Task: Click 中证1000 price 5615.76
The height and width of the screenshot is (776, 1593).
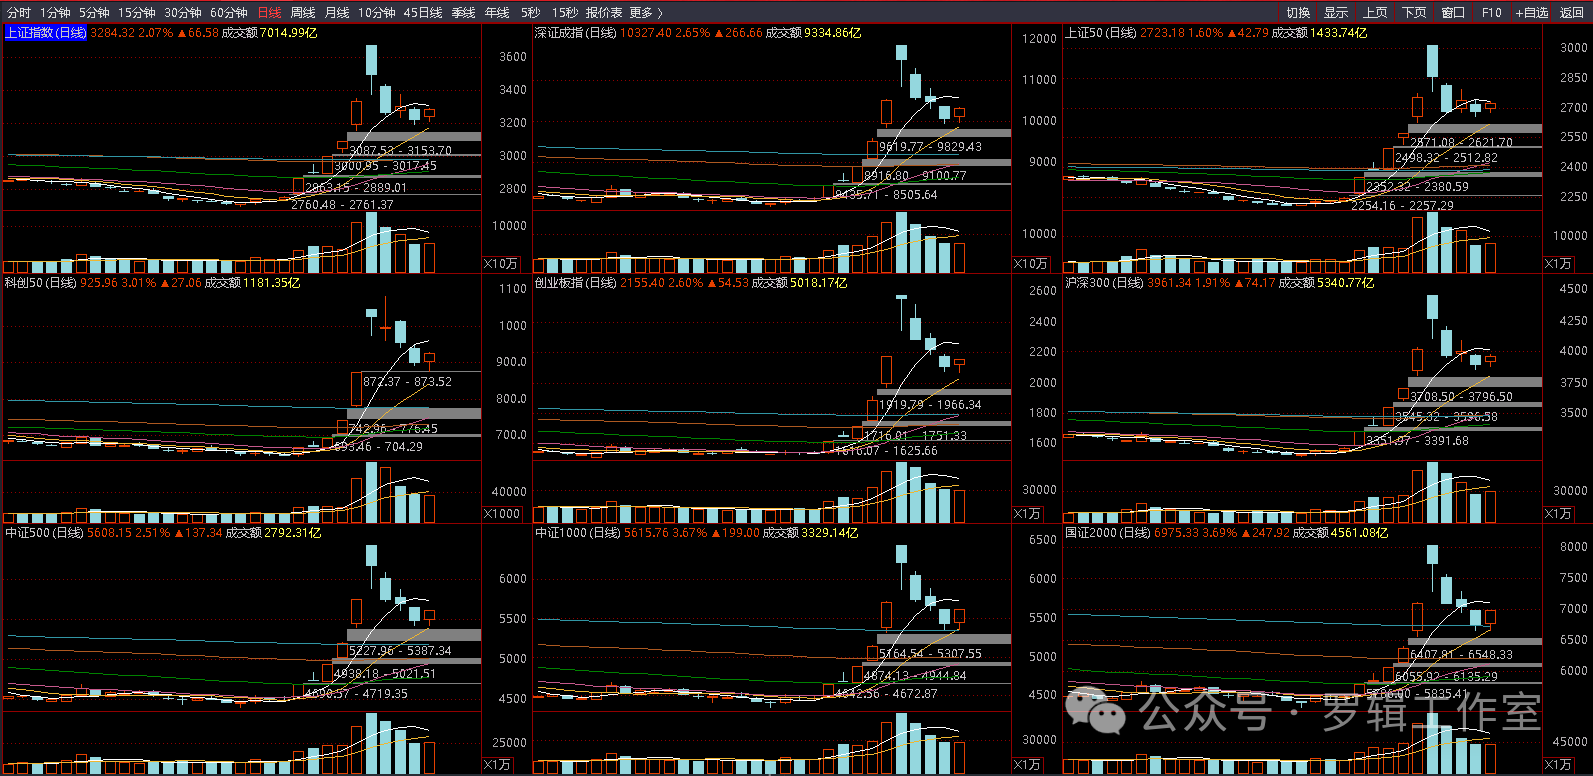Action: click(x=646, y=533)
